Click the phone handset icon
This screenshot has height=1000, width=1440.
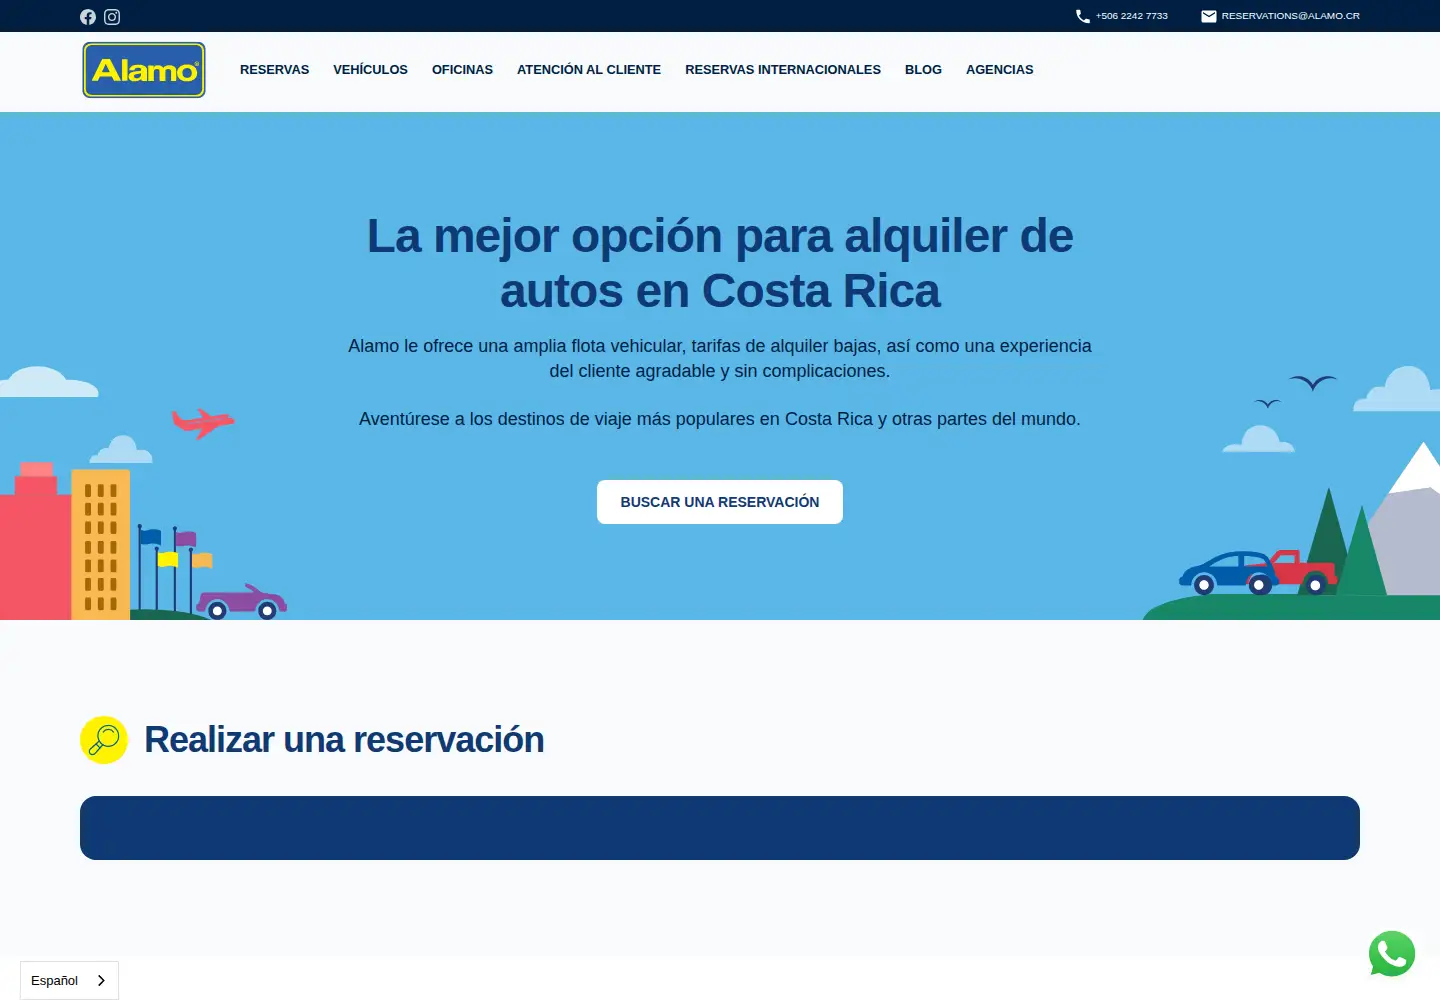[1082, 16]
